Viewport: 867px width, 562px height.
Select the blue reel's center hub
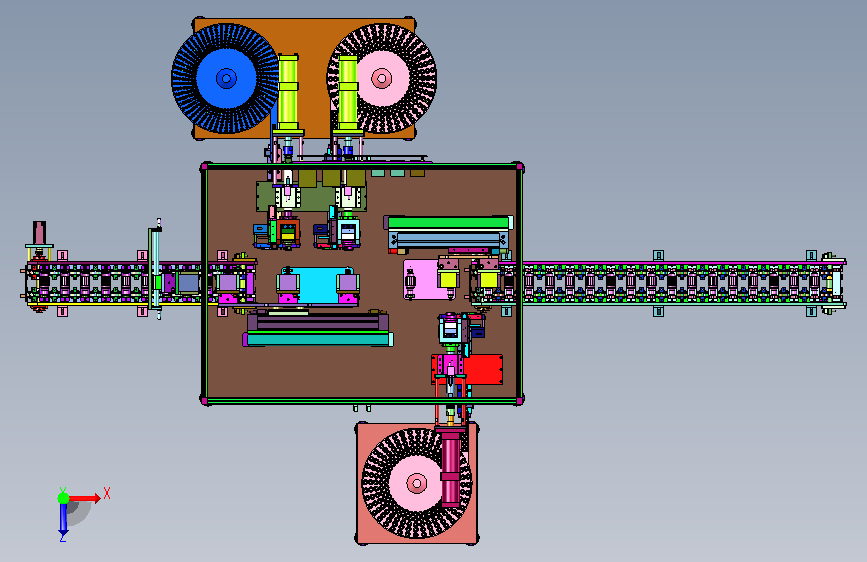pos(226,79)
